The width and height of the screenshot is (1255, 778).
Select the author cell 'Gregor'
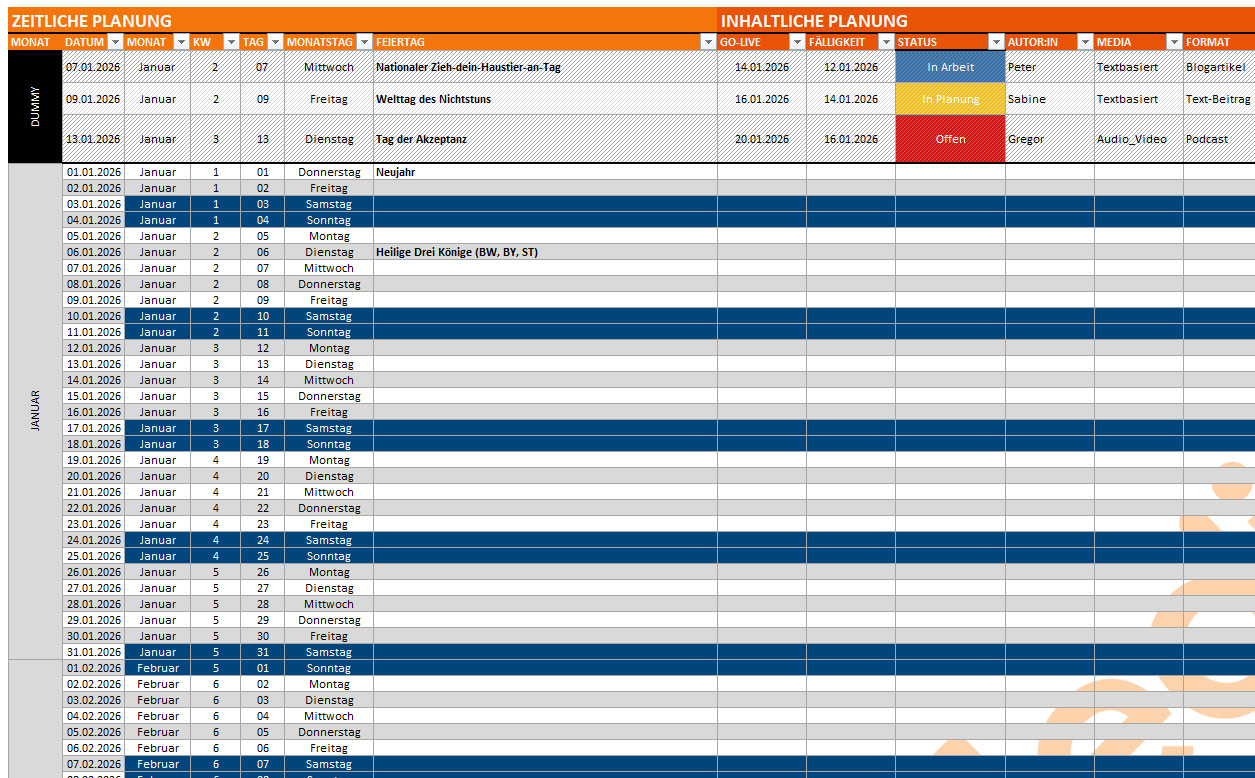click(x=1050, y=139)
